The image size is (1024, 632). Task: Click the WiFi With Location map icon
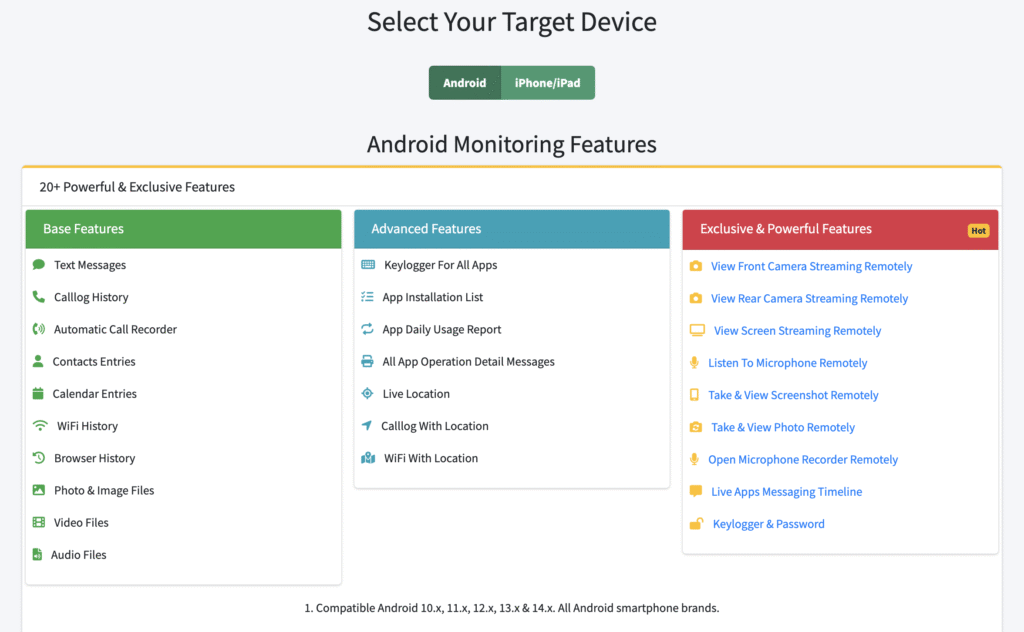[368, 458]
